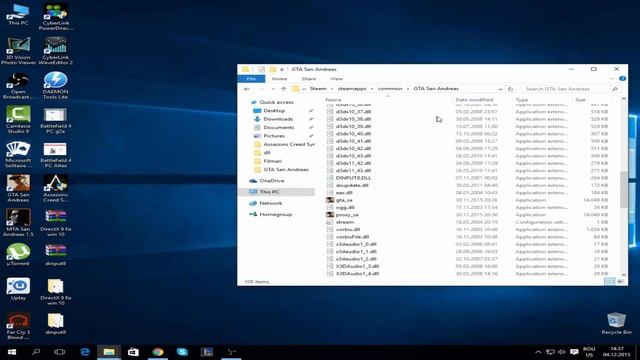
Task: Click the volume icon in the system tray
Action: [562, 352]
